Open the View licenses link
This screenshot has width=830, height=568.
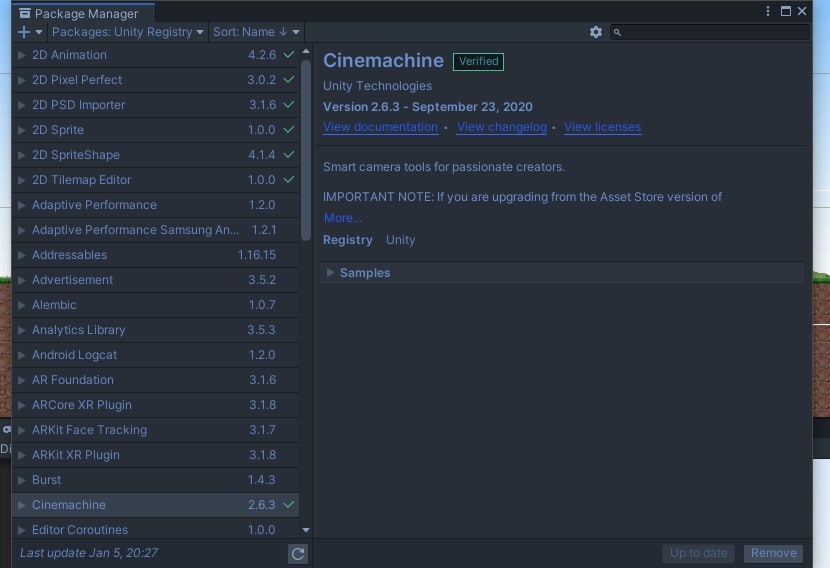[602, 128]
